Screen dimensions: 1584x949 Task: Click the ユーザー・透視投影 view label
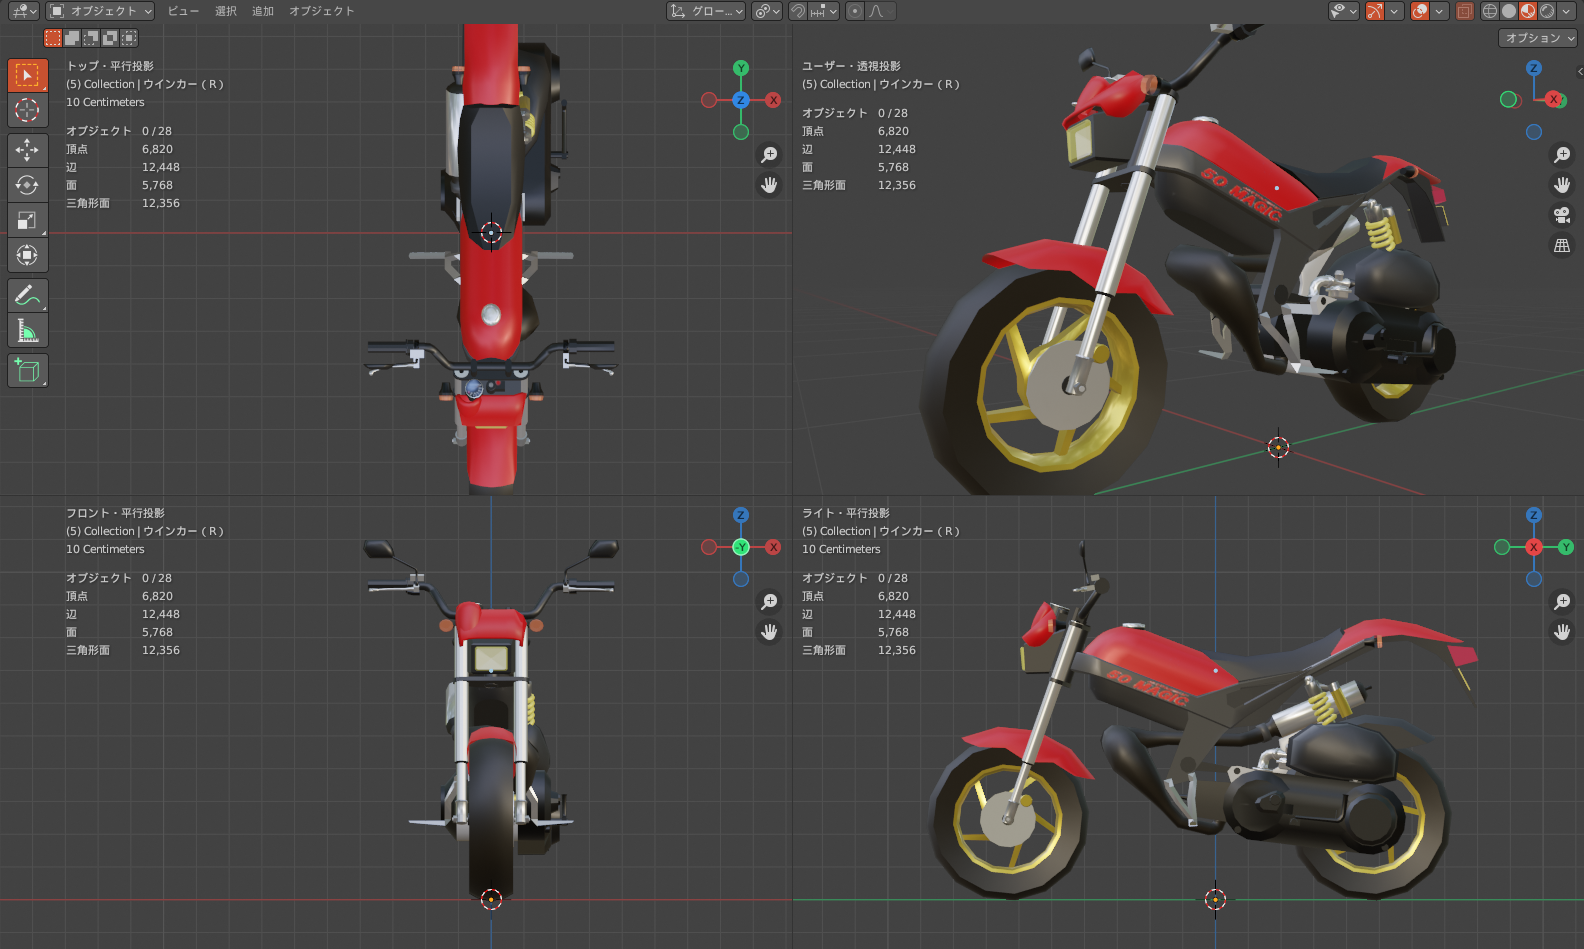(x=851, y=66)
